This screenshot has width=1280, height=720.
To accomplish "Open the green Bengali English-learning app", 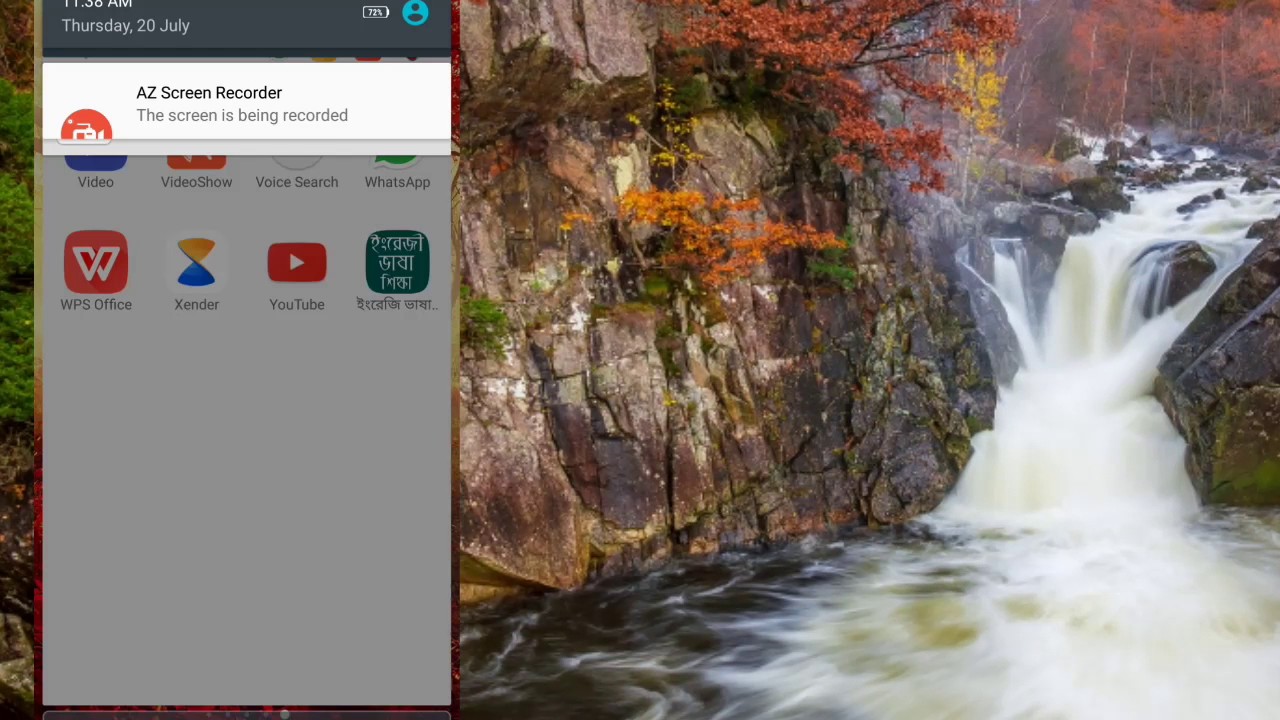I will [397, 262].
